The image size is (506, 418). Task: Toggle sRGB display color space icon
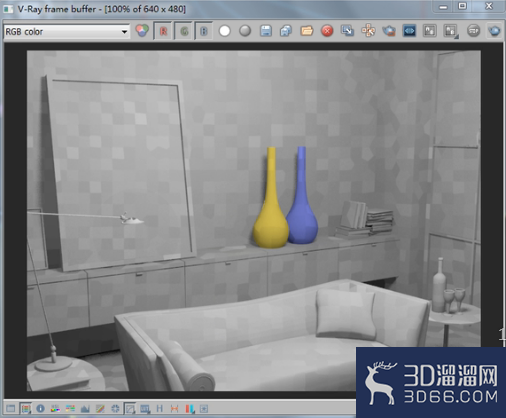130,408
